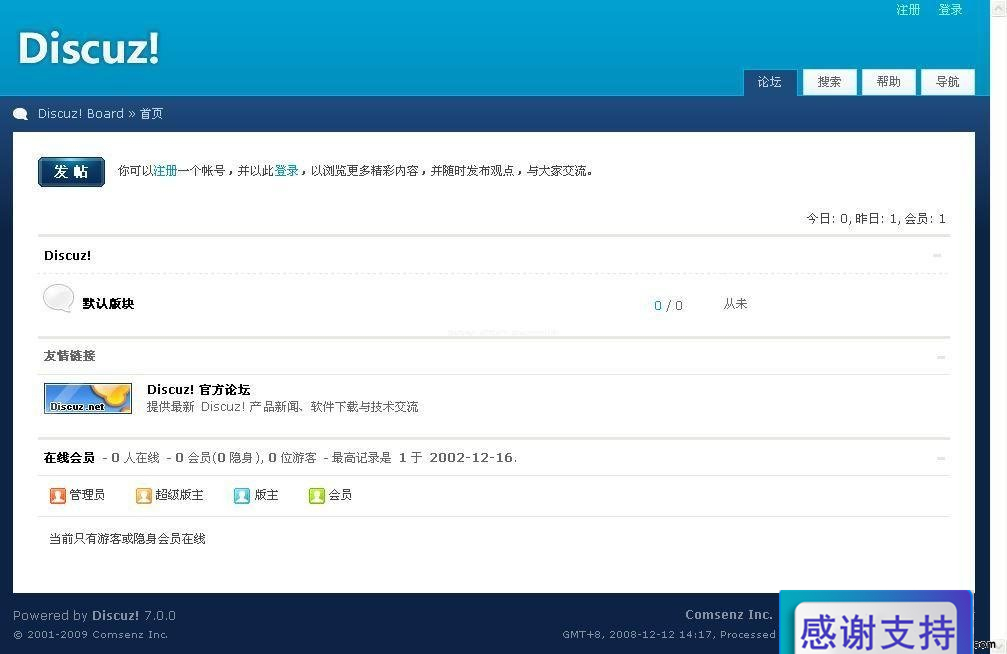The height and width of the screenshot is (654, 1007).
Task: Click the 超级版主 orange user icon
Action: [144, 495]
